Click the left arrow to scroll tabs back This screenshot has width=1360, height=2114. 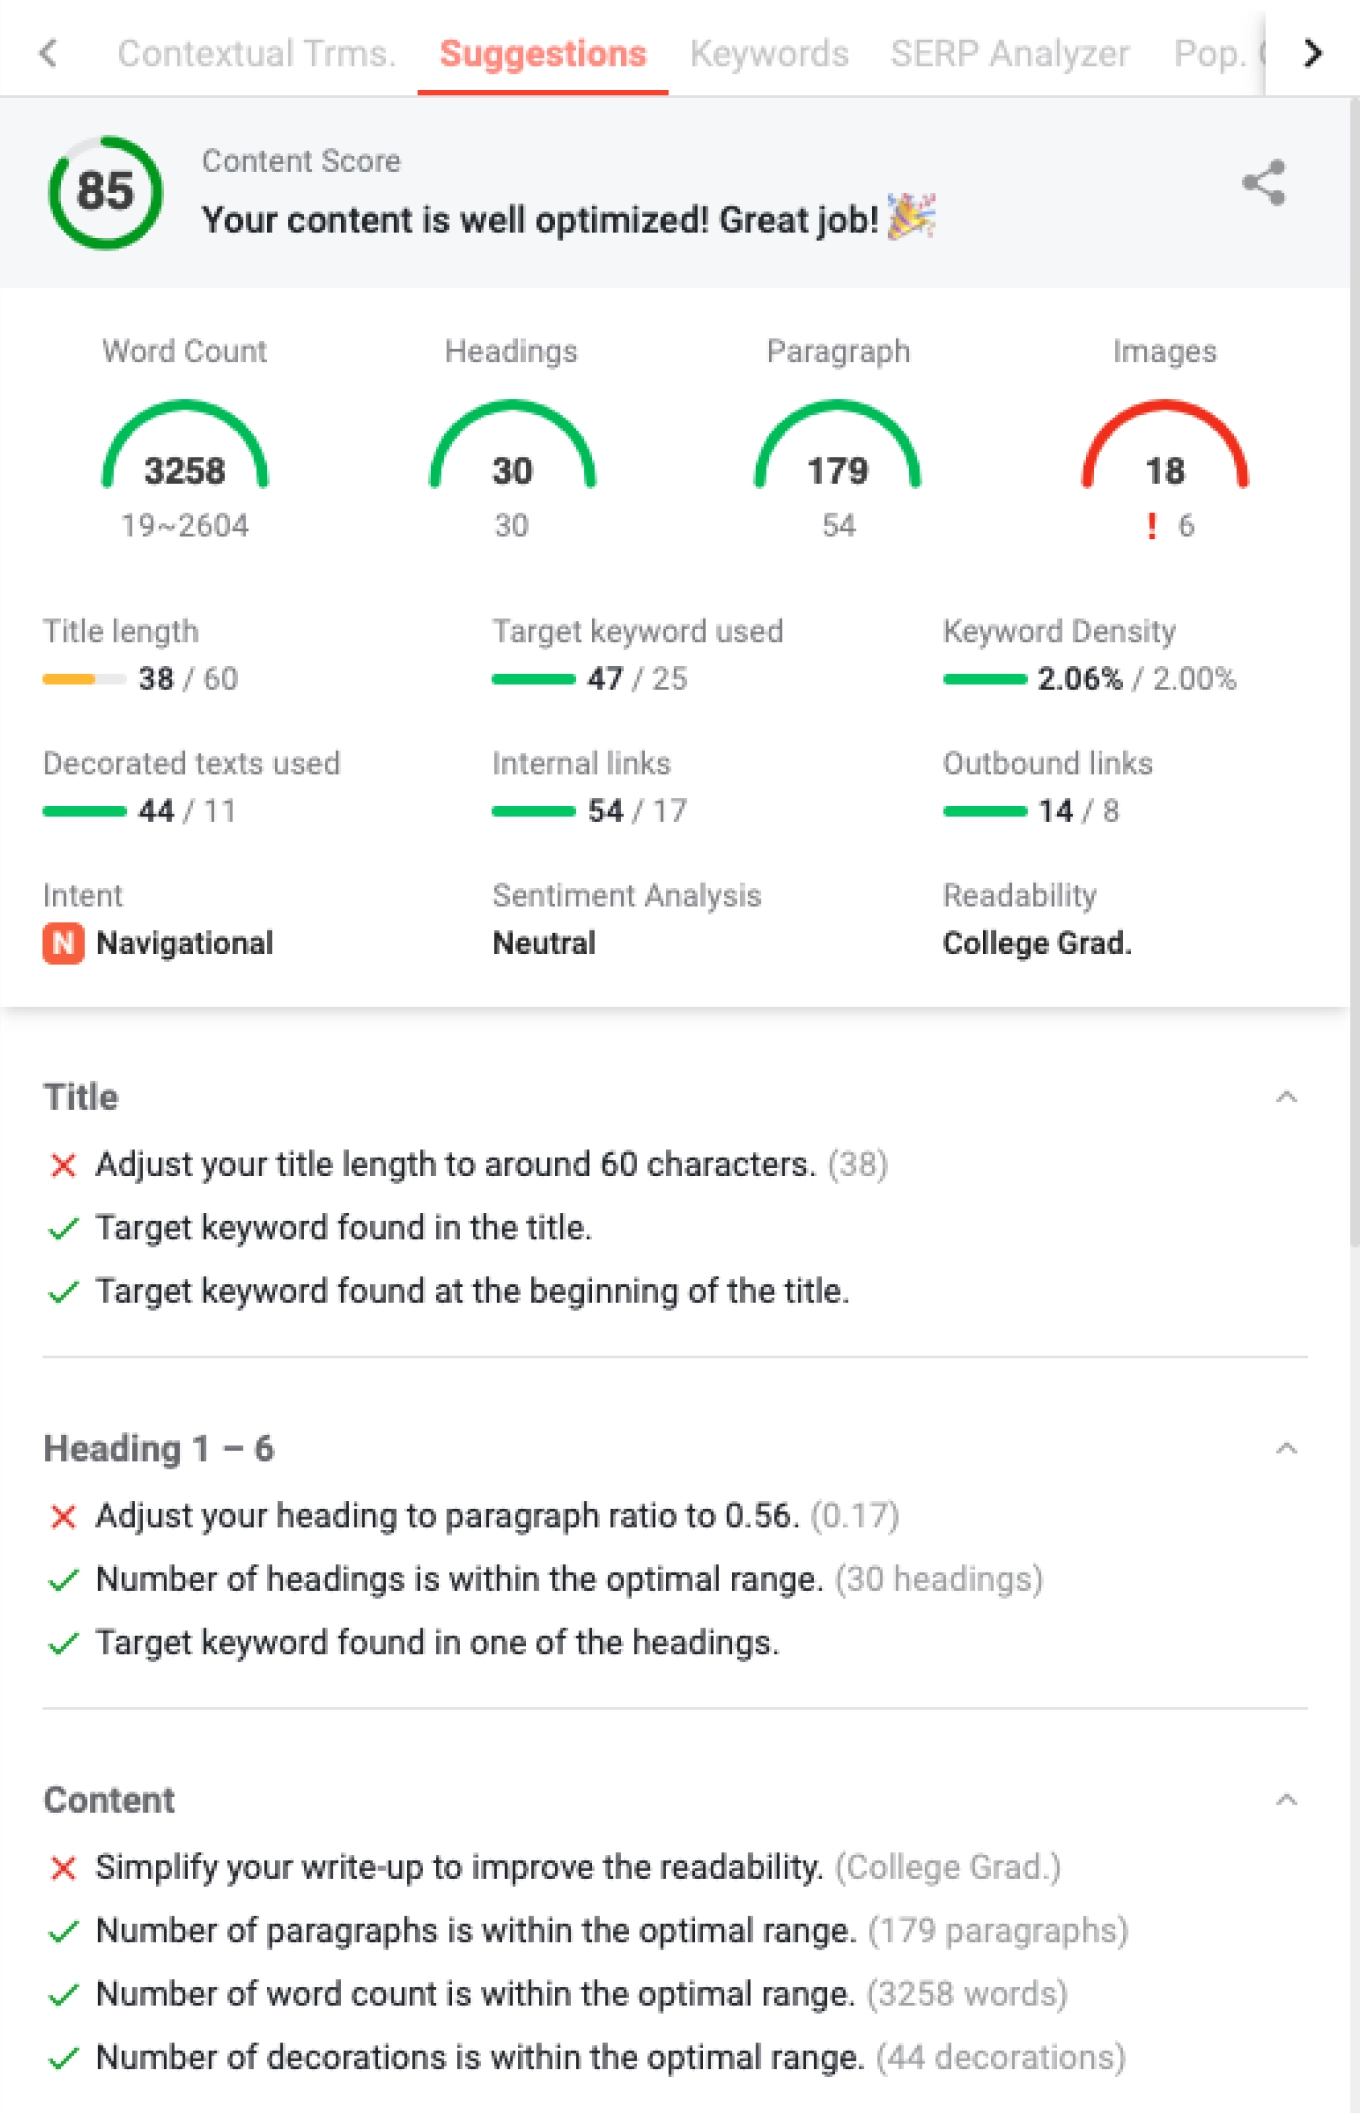48,53
